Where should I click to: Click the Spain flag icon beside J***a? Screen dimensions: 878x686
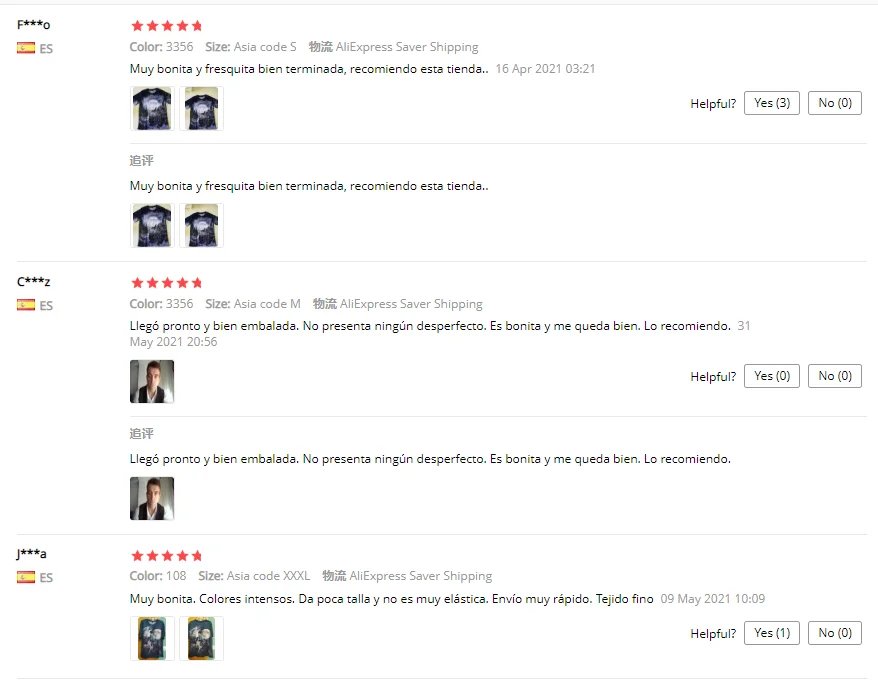(26, 577)
